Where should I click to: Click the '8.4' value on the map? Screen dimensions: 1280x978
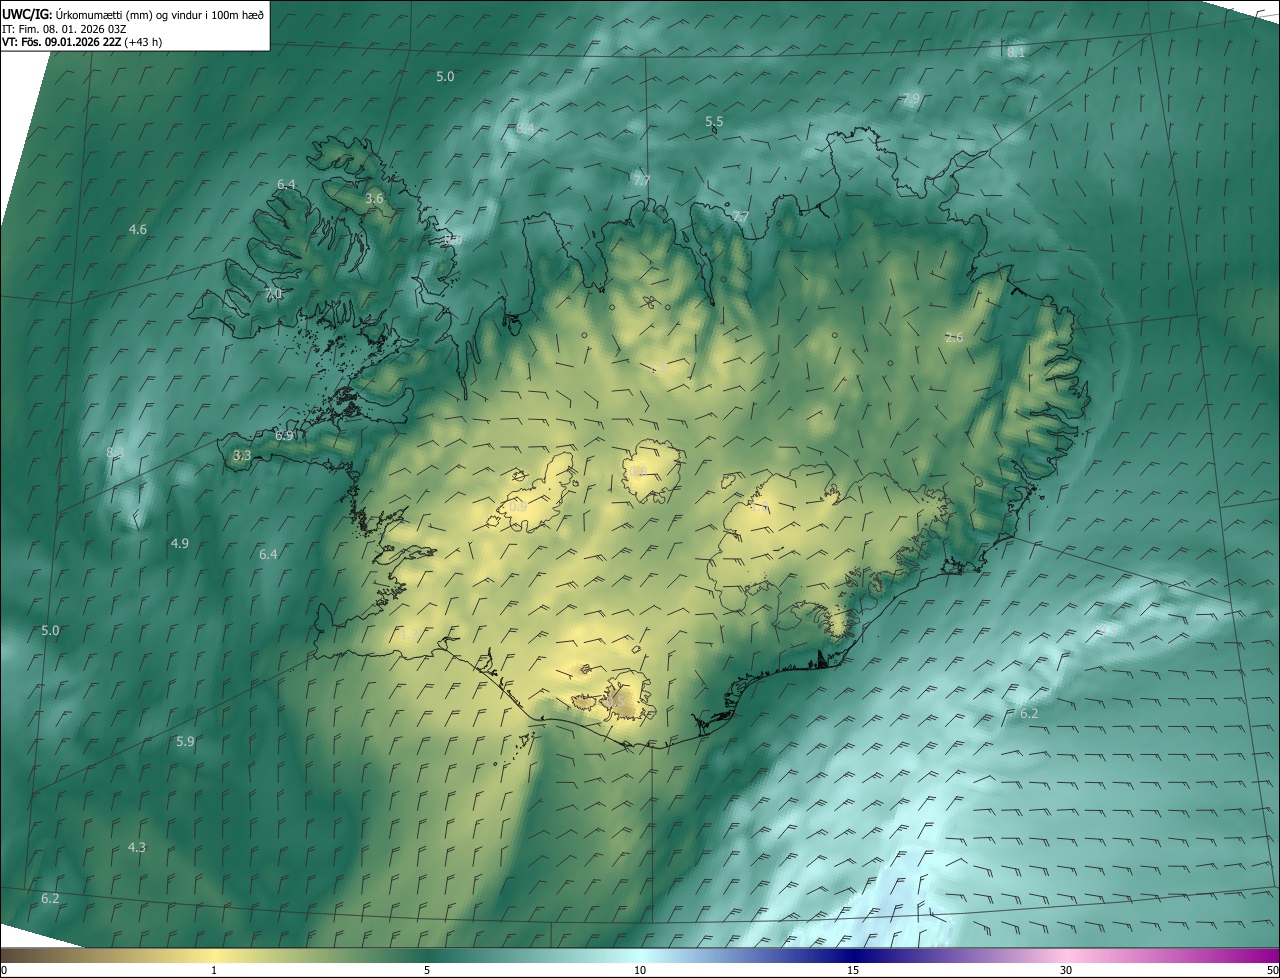pos(524,129)
